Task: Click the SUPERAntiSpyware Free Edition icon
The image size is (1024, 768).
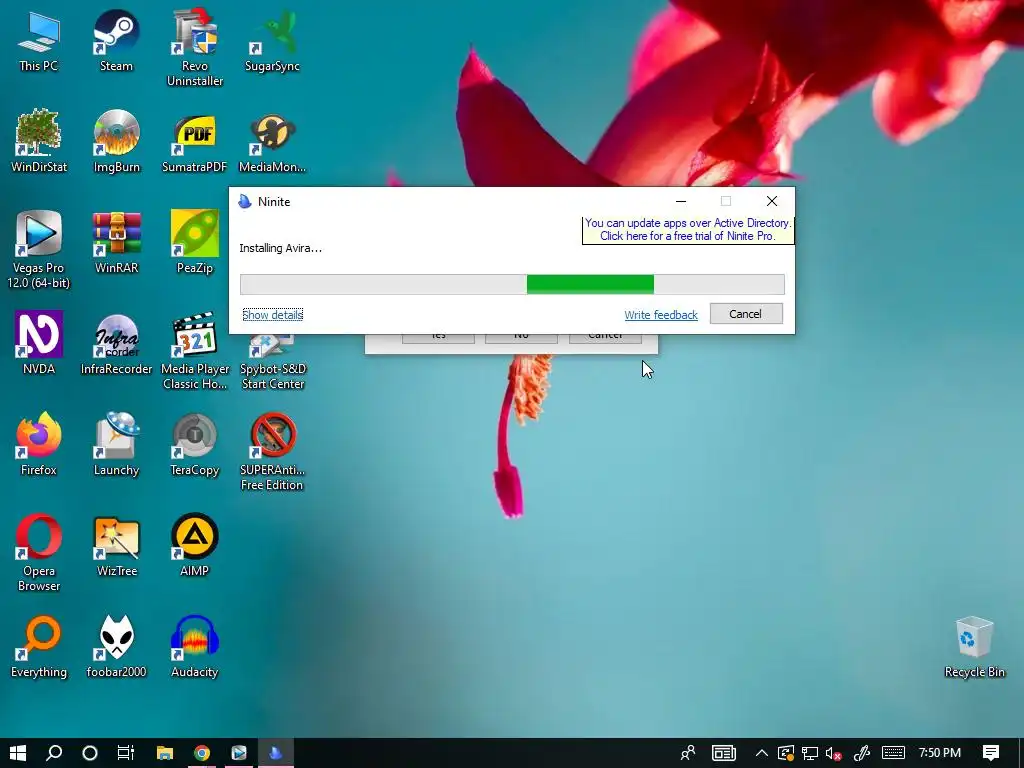Action: tap(272, 452)
